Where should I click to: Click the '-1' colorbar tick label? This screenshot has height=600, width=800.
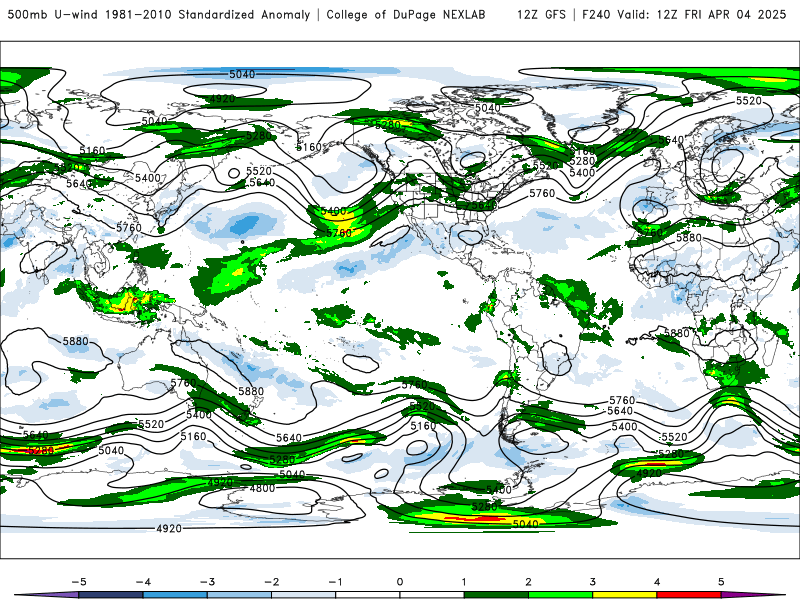click(335, 582)
